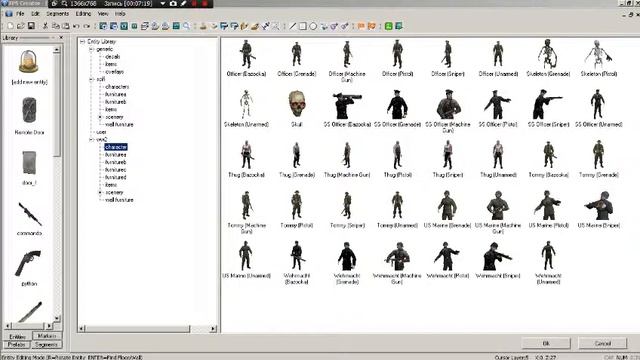Click the Paste toolbar icon

[66, 26]
